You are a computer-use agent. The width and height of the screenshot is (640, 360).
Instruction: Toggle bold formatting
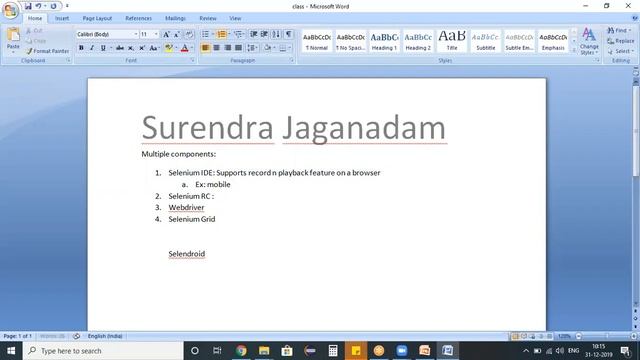(x=81, y=48)
